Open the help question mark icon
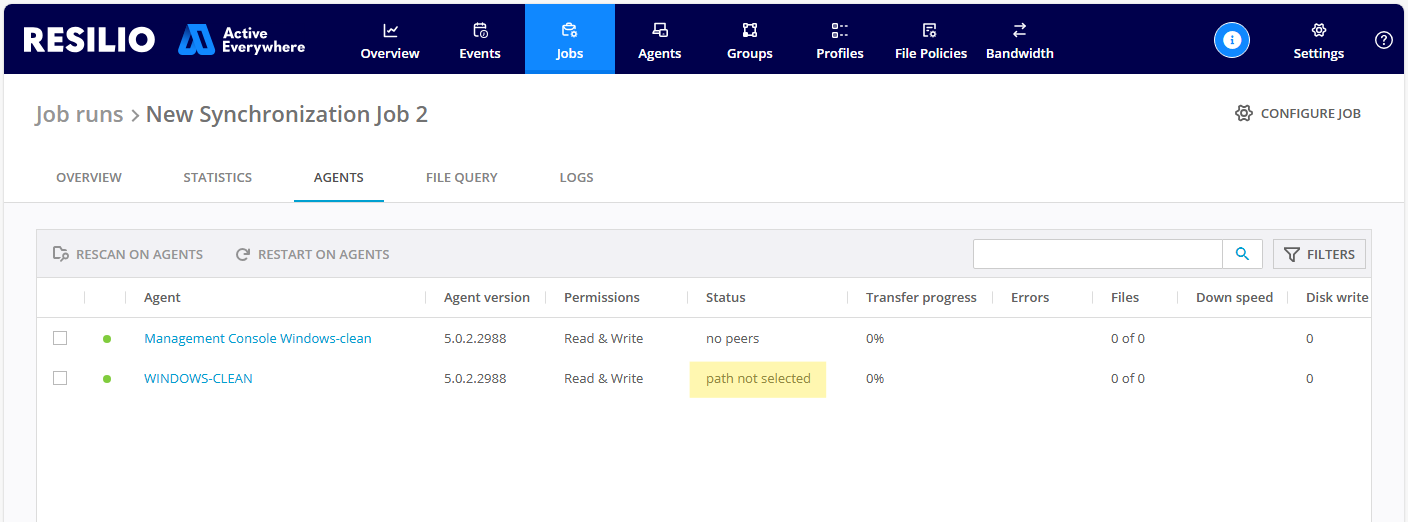Screen dimensions: 1408x522 click(x=1383, y=40)
